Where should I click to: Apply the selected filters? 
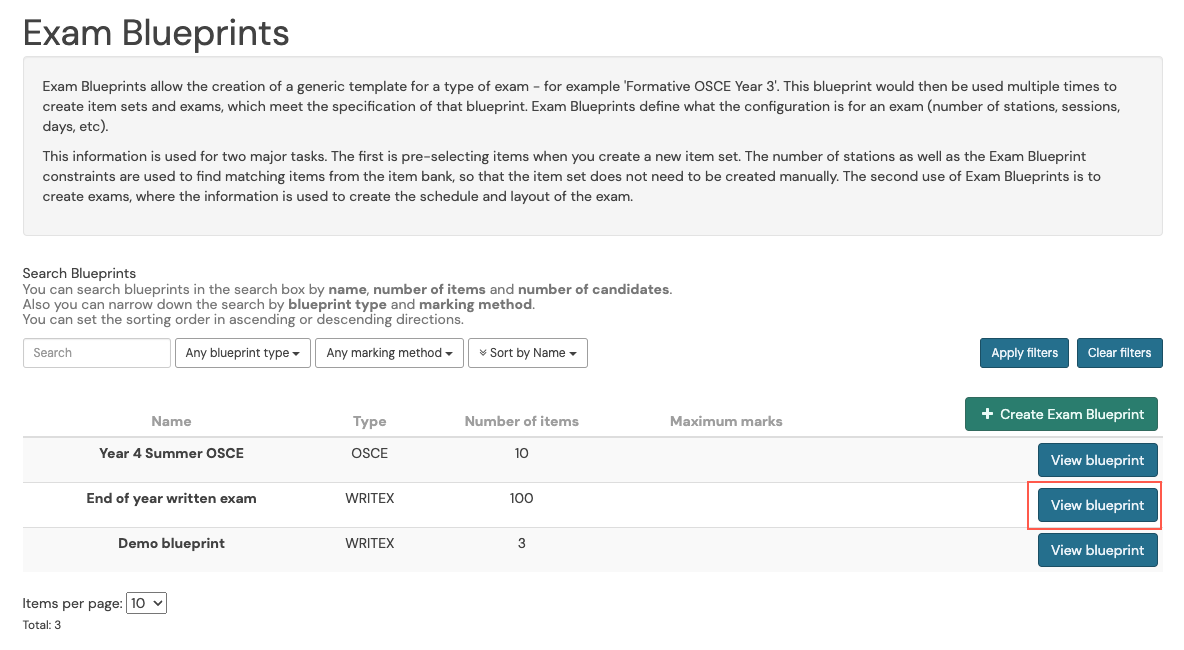point(1025,353)
